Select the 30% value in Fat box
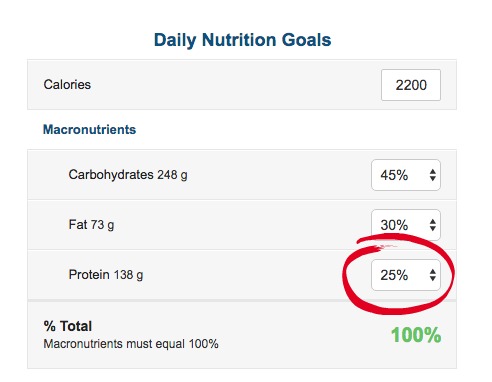Screen dimensions: 492x382 (x=394, y=225)
